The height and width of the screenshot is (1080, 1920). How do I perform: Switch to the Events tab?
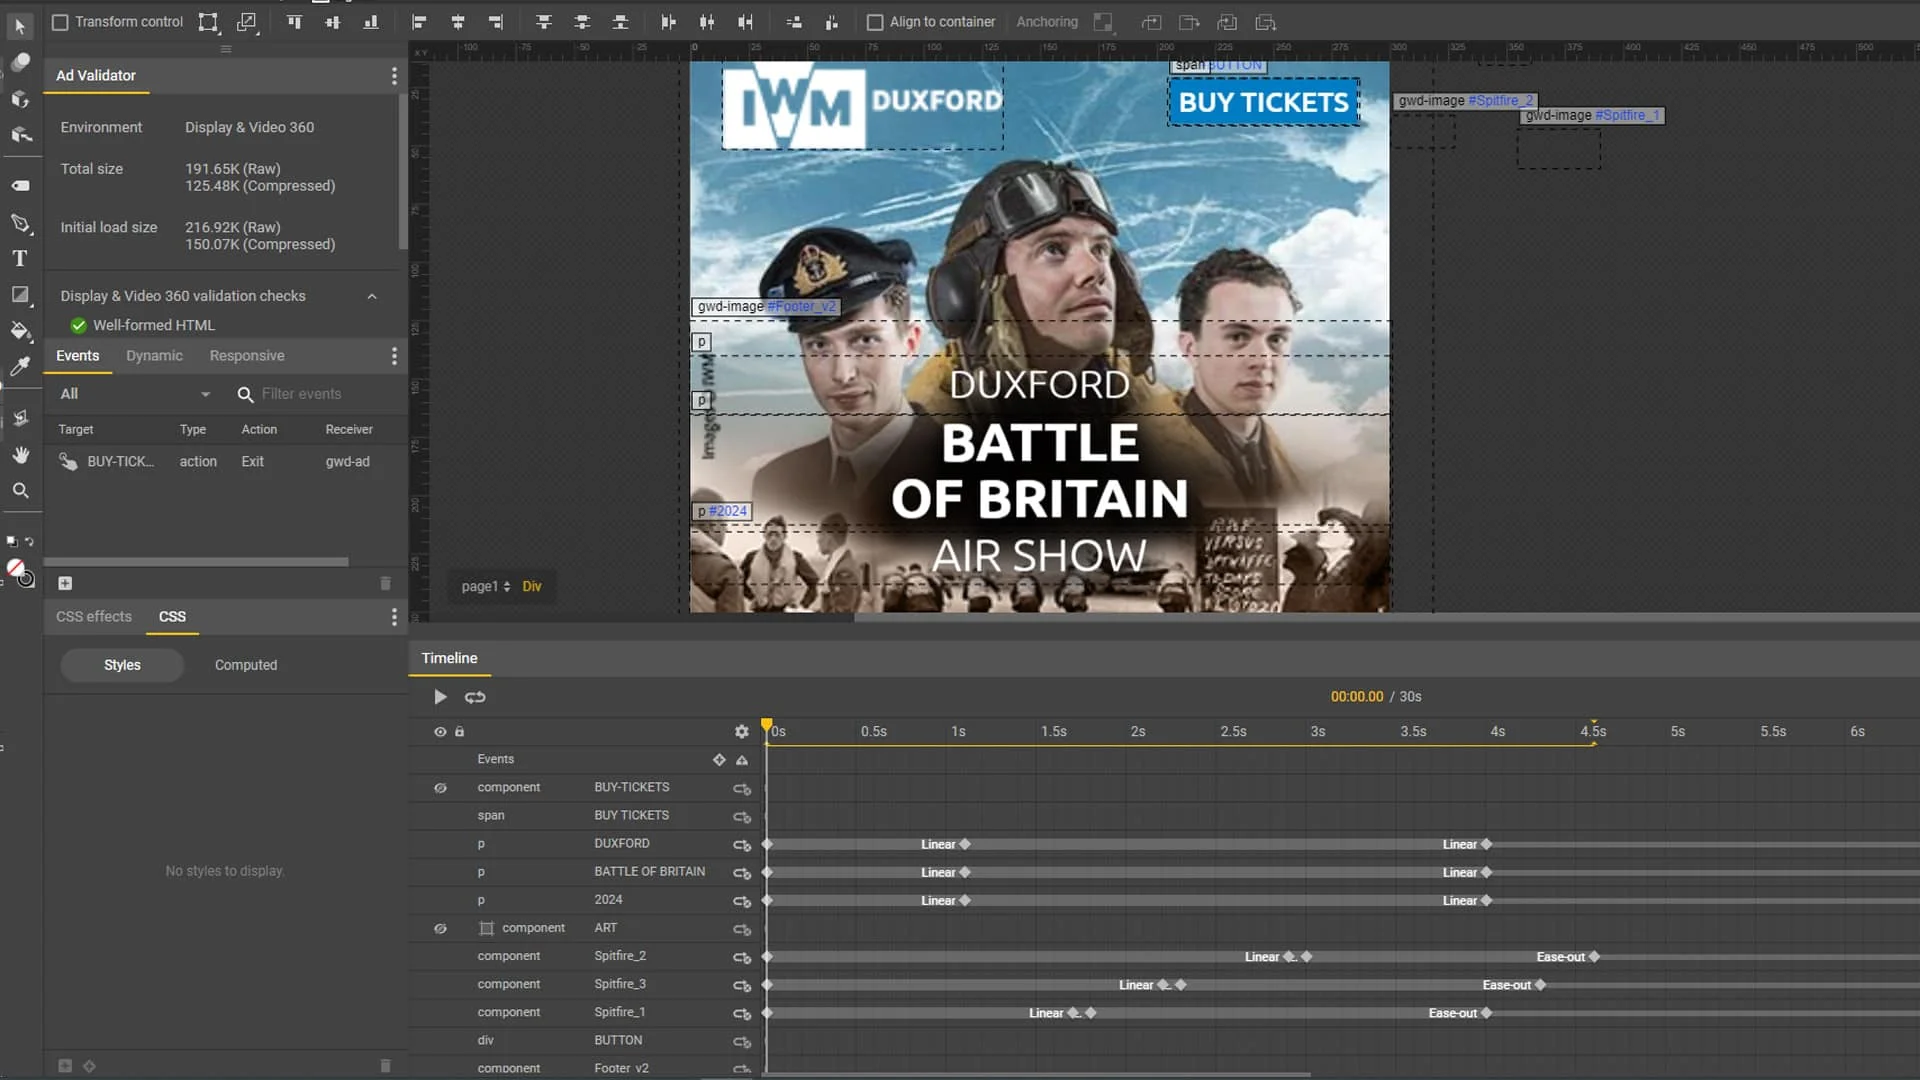click(78, 356)
